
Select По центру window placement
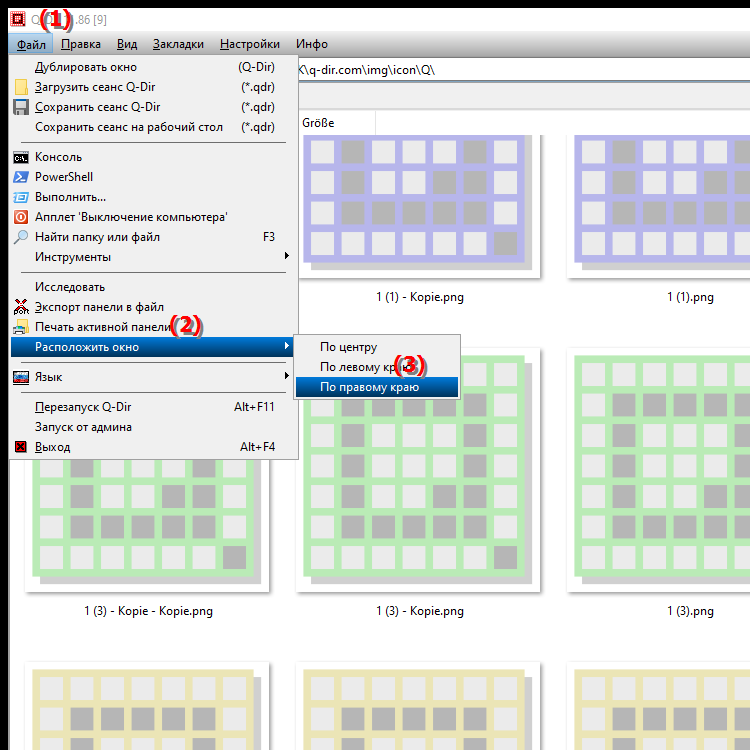(x=377, y=347)
